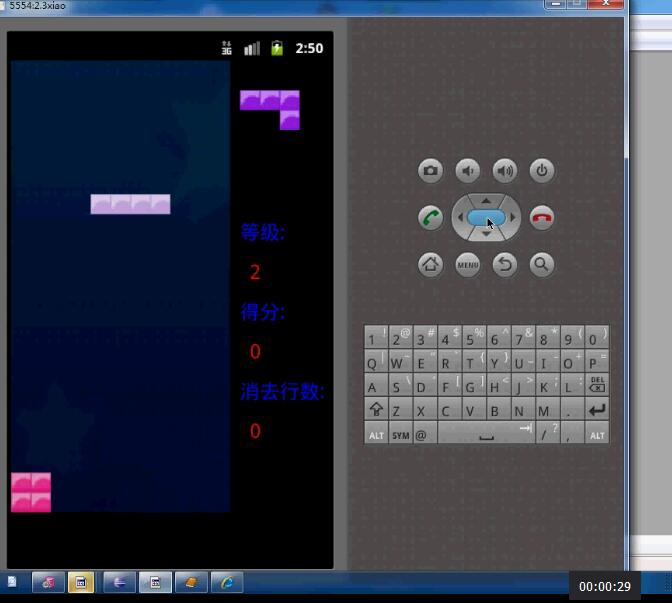Click the 等级 level label

[263, 232]
